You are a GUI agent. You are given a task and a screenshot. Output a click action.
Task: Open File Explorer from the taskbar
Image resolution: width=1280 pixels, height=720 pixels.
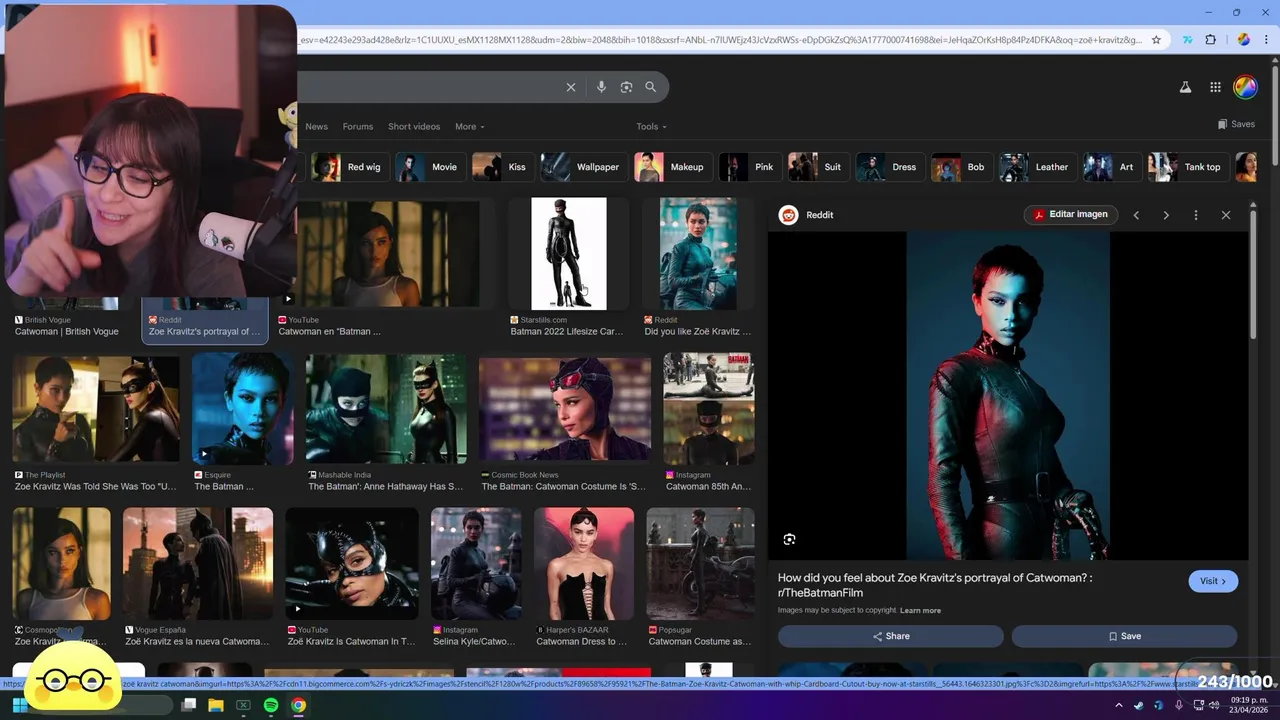(x=215, y=706)
